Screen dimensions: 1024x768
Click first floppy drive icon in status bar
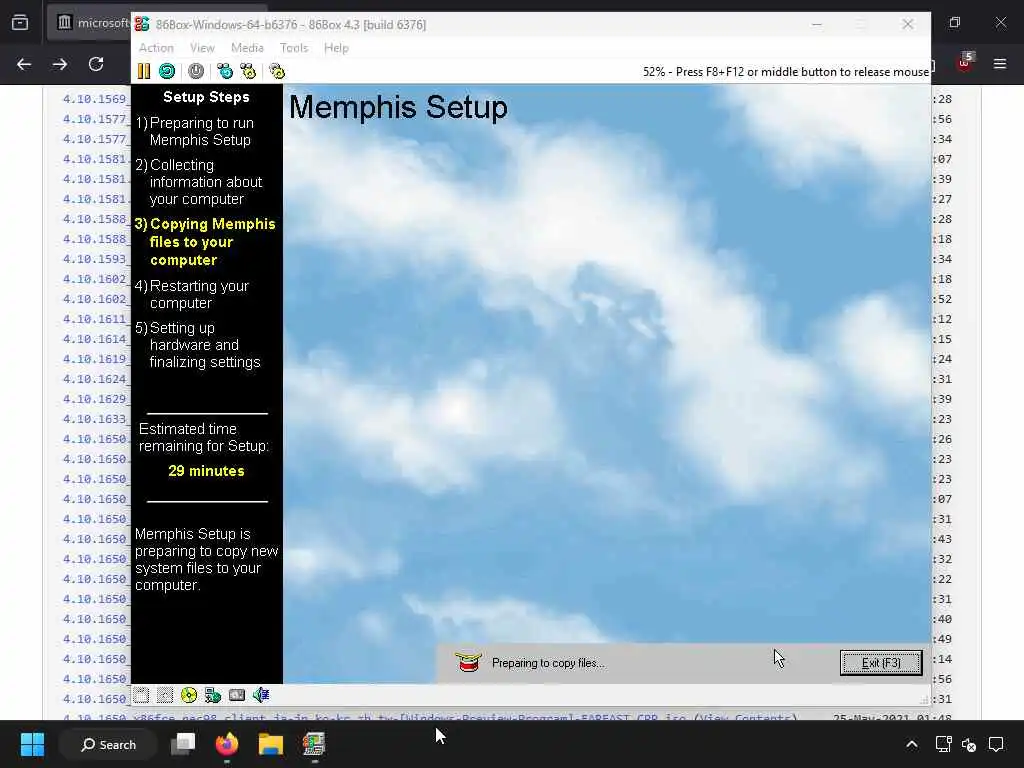point(141,696)
